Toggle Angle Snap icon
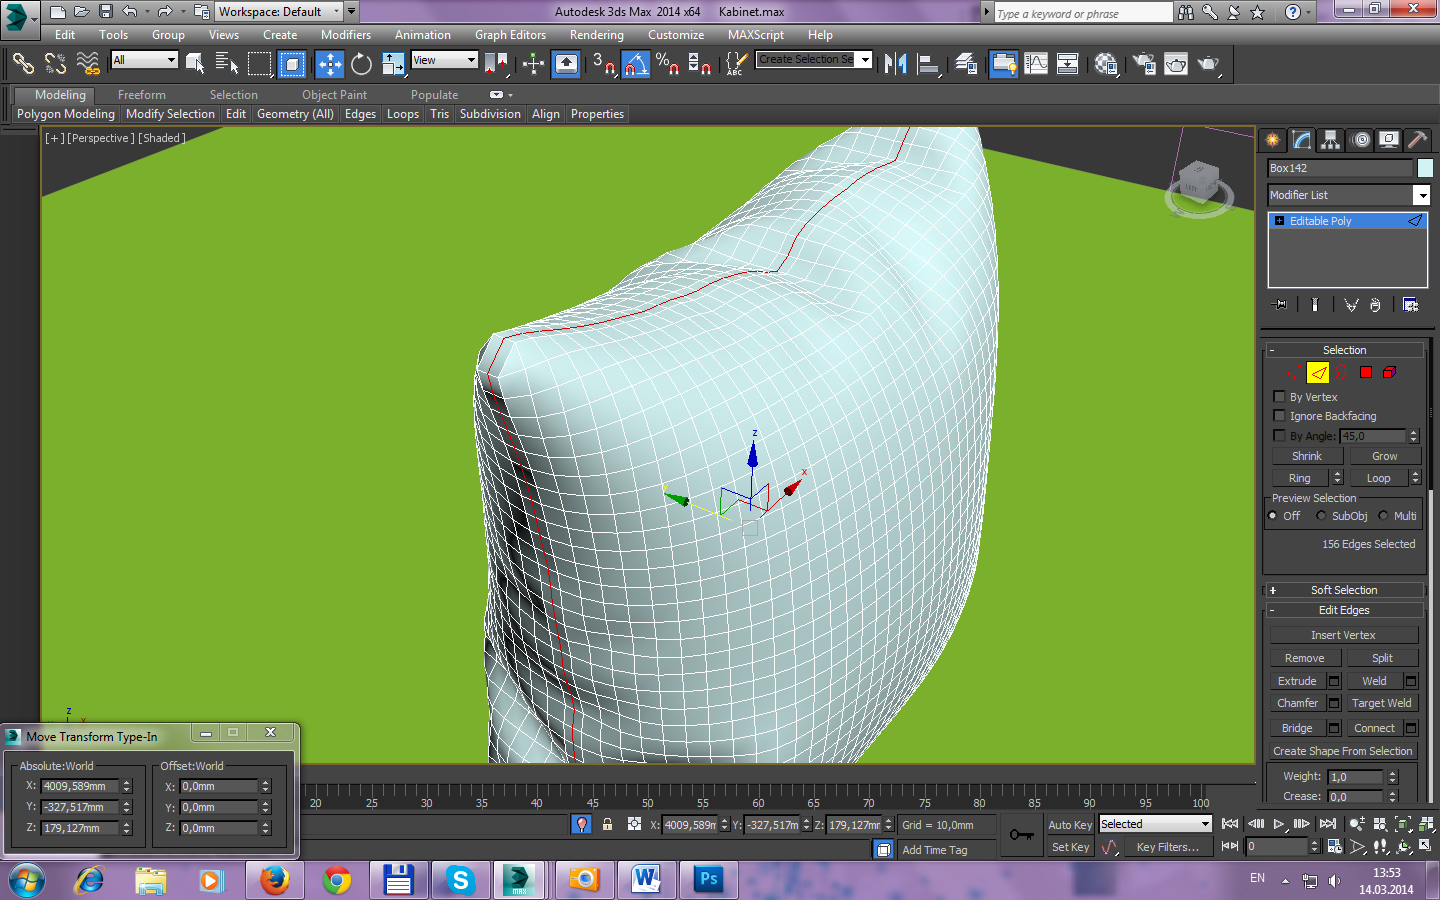1440x900 pixels. pyautogui.click(x=636, y=64)
